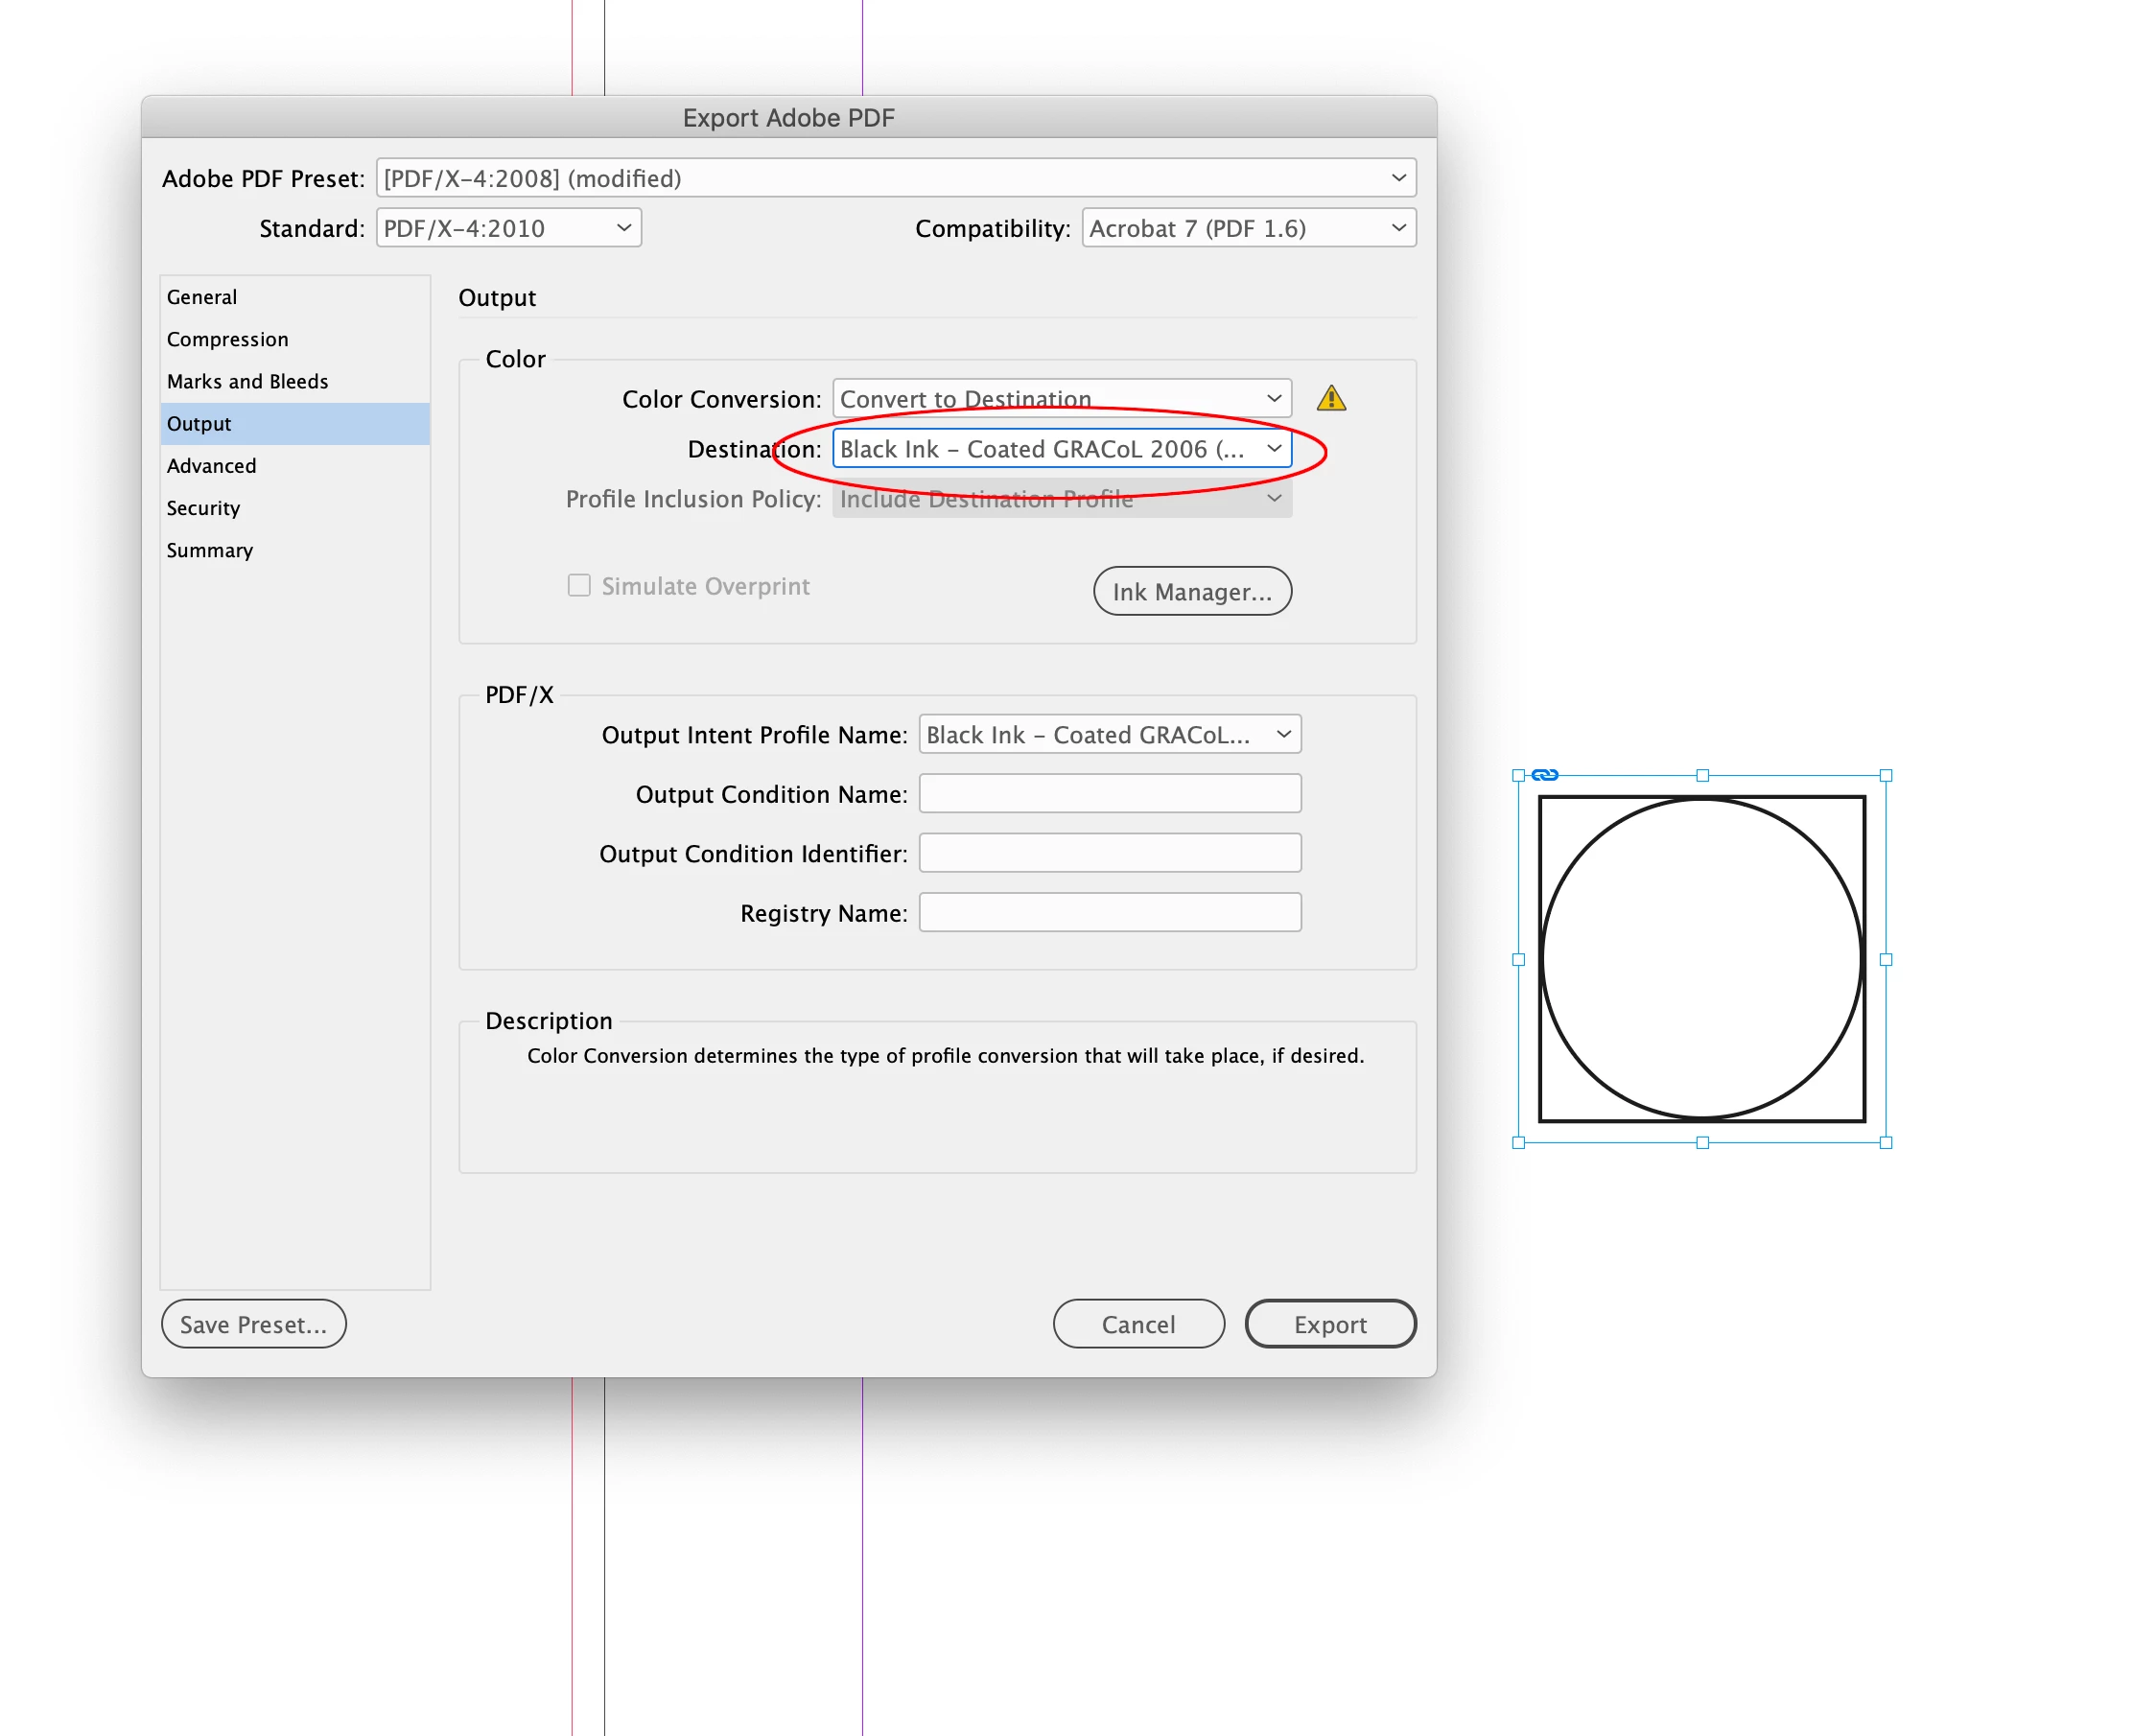Open the Adobe PDF Preset dropdown
Viewport: 2133px width, 1736px height.
click(x=895, y=178)
